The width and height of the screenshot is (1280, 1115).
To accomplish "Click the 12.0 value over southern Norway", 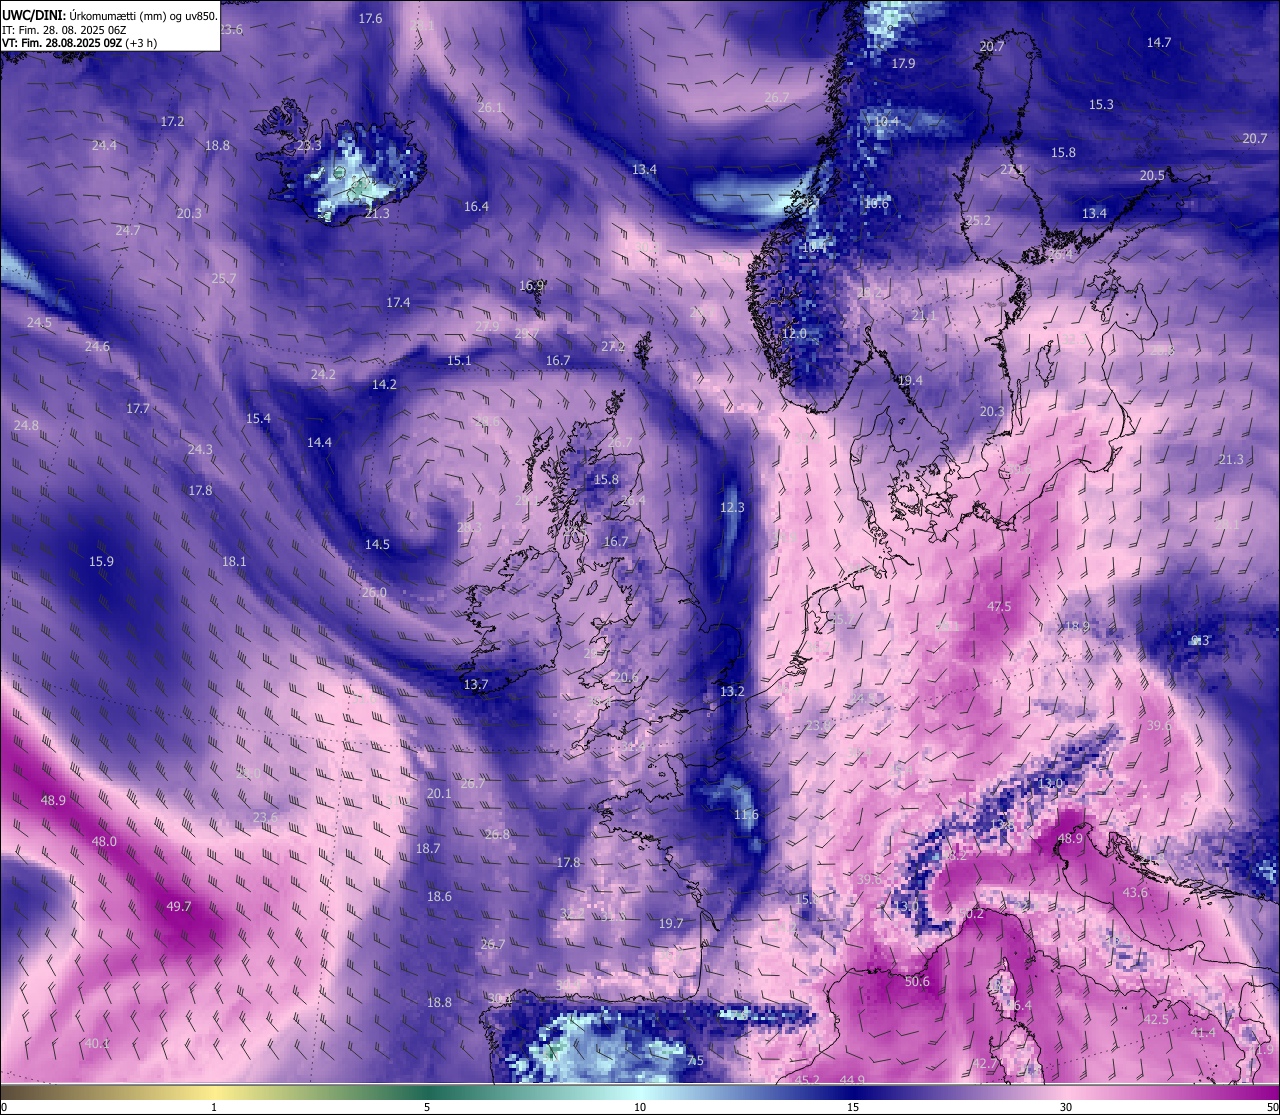I will coord(794,334).
